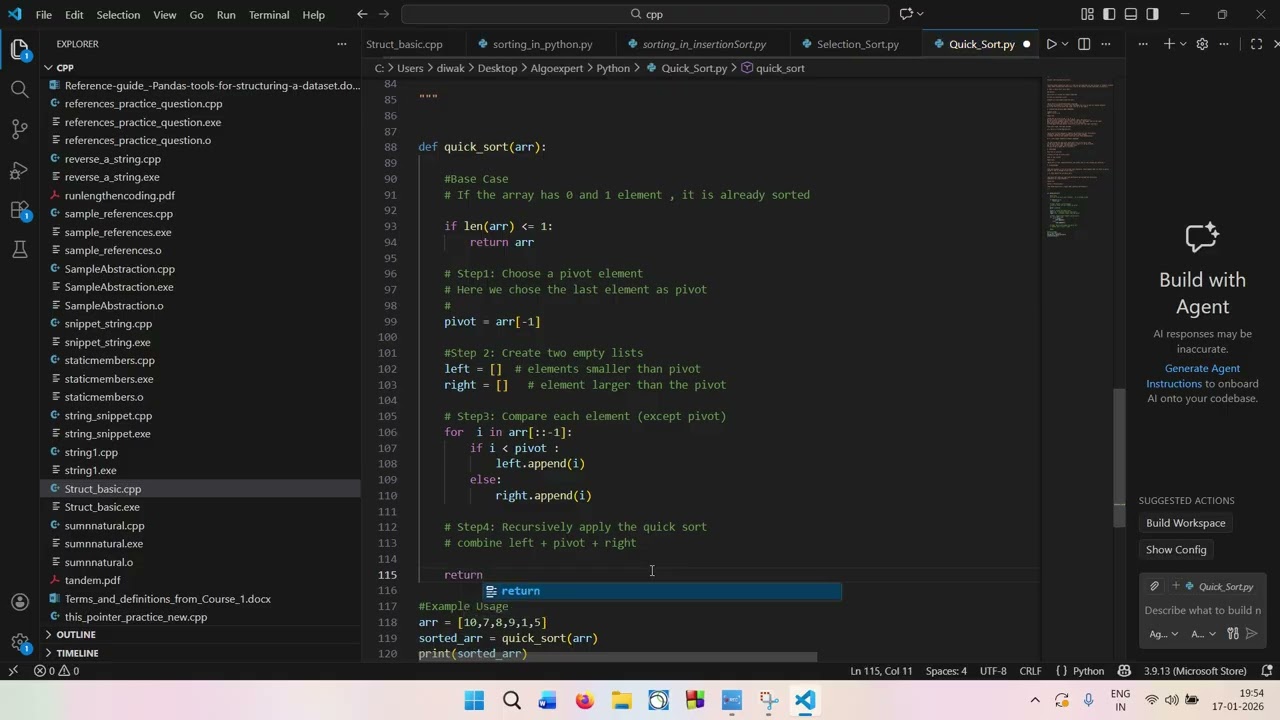Screen dimensions: 1280x720
Task: Show hidden system tray icons
Action: coord(1035,700)
